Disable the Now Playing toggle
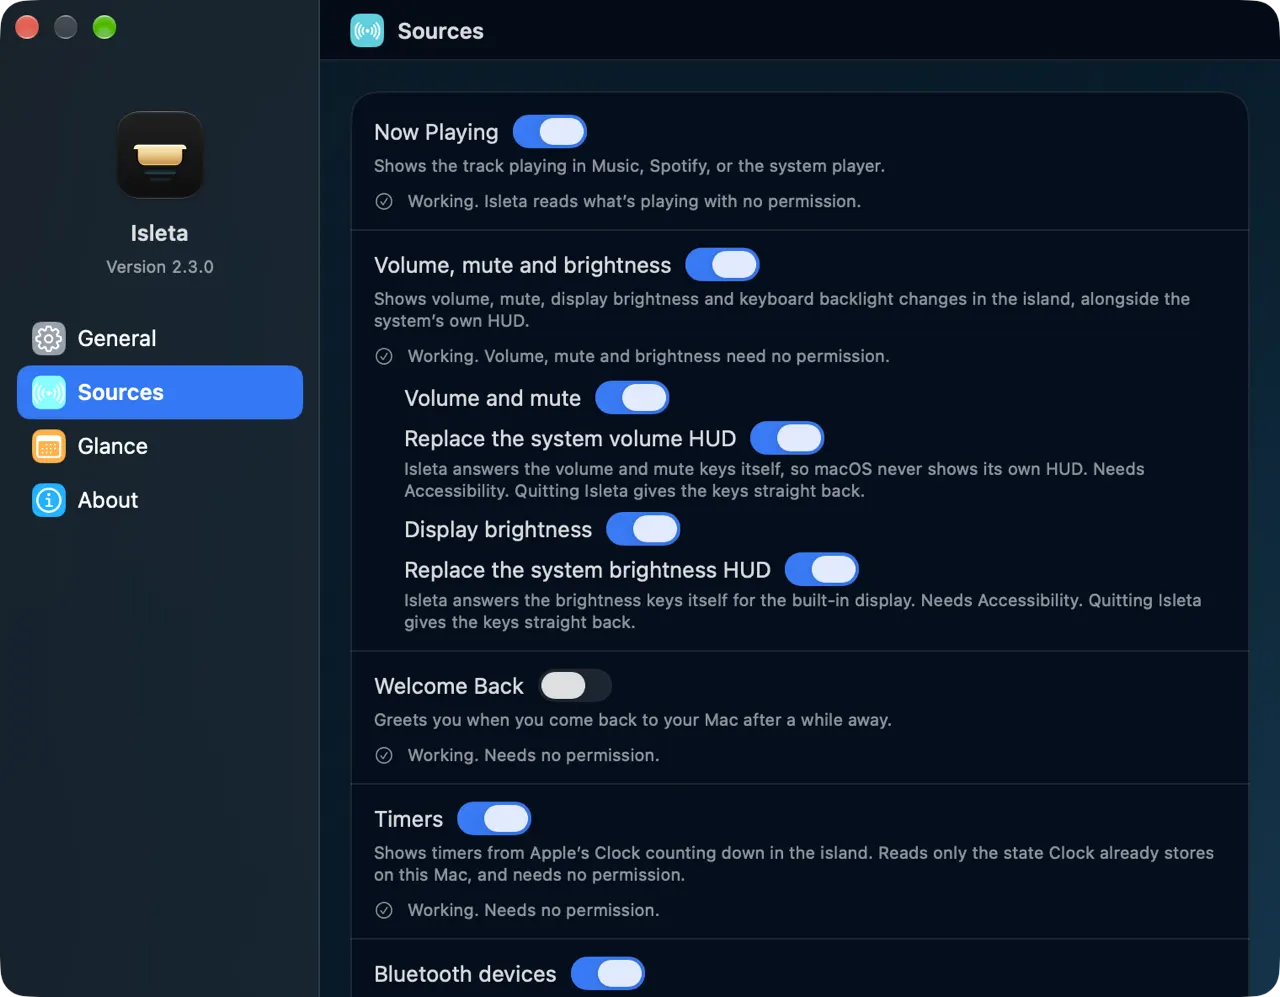Screen dimensions: 1280x997 [x=550, y=132]
